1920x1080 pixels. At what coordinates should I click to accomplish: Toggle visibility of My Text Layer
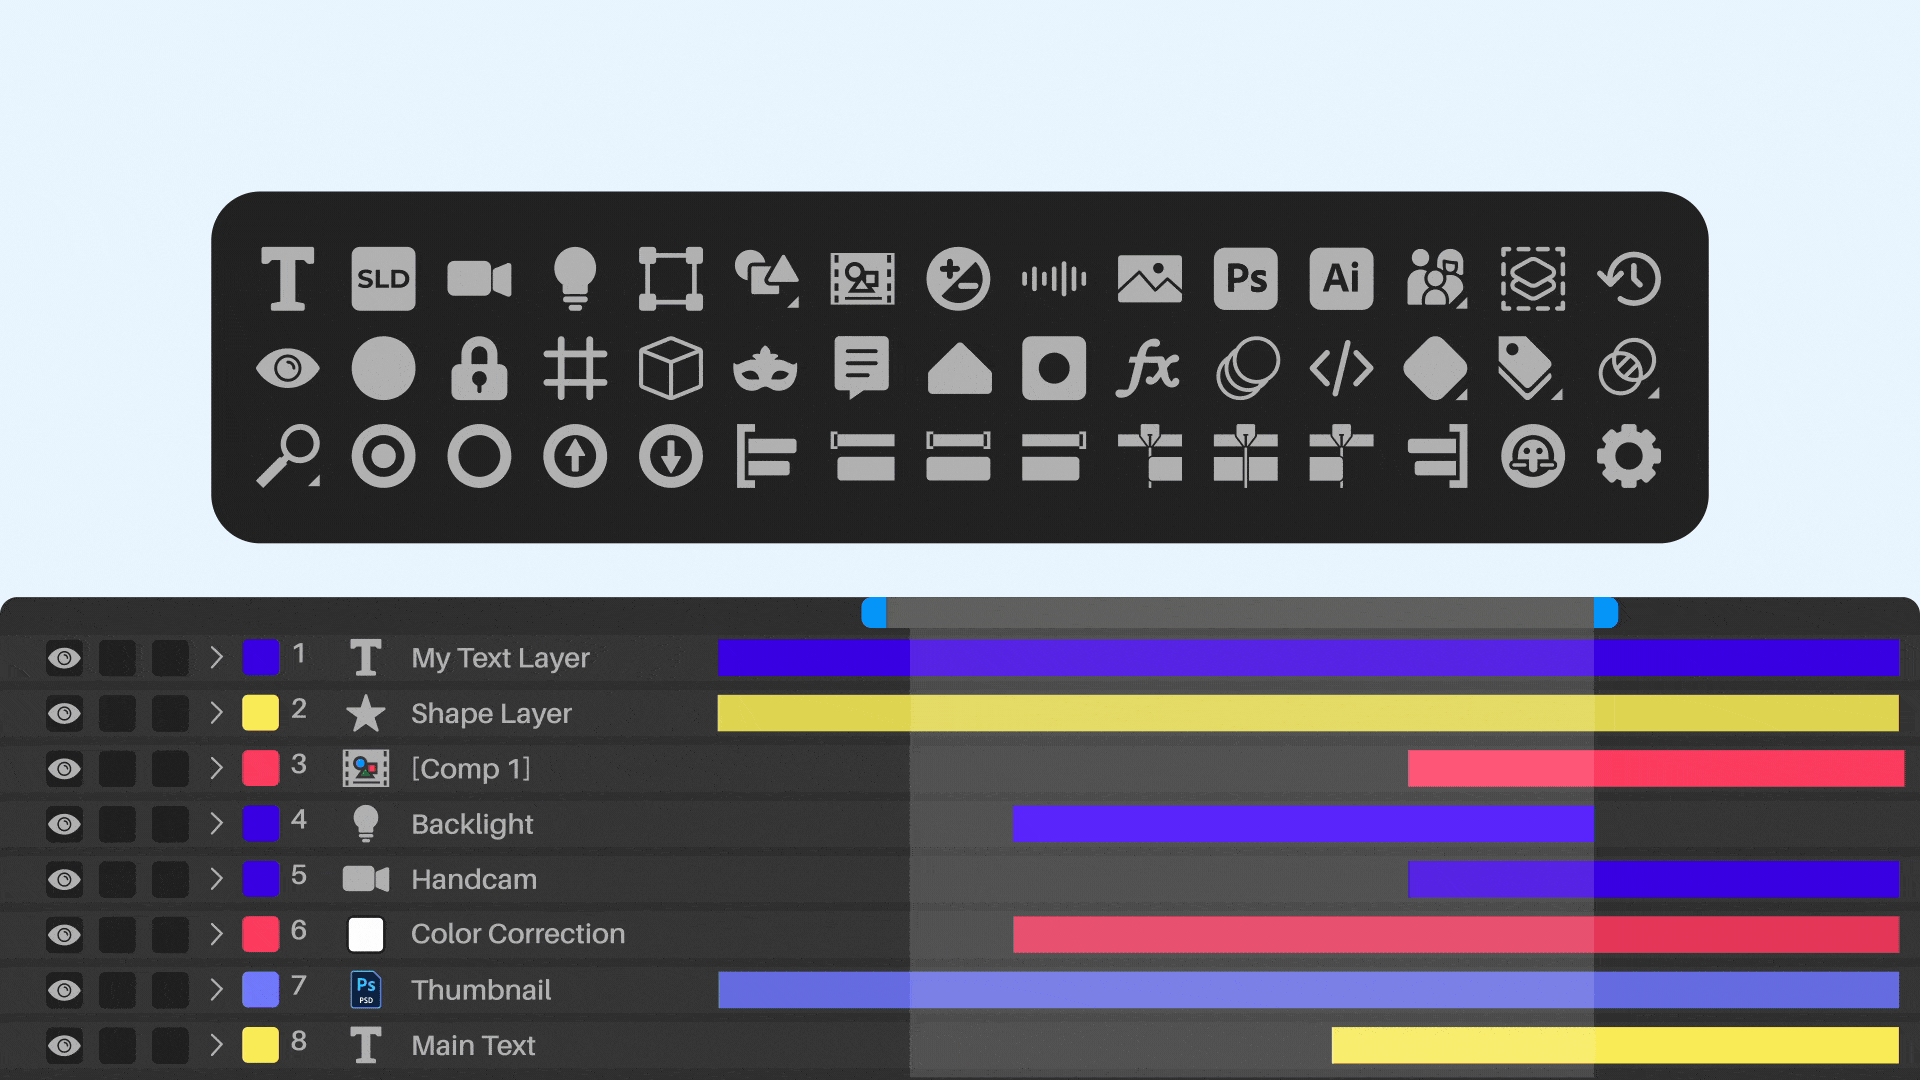(x=61, y=658)
